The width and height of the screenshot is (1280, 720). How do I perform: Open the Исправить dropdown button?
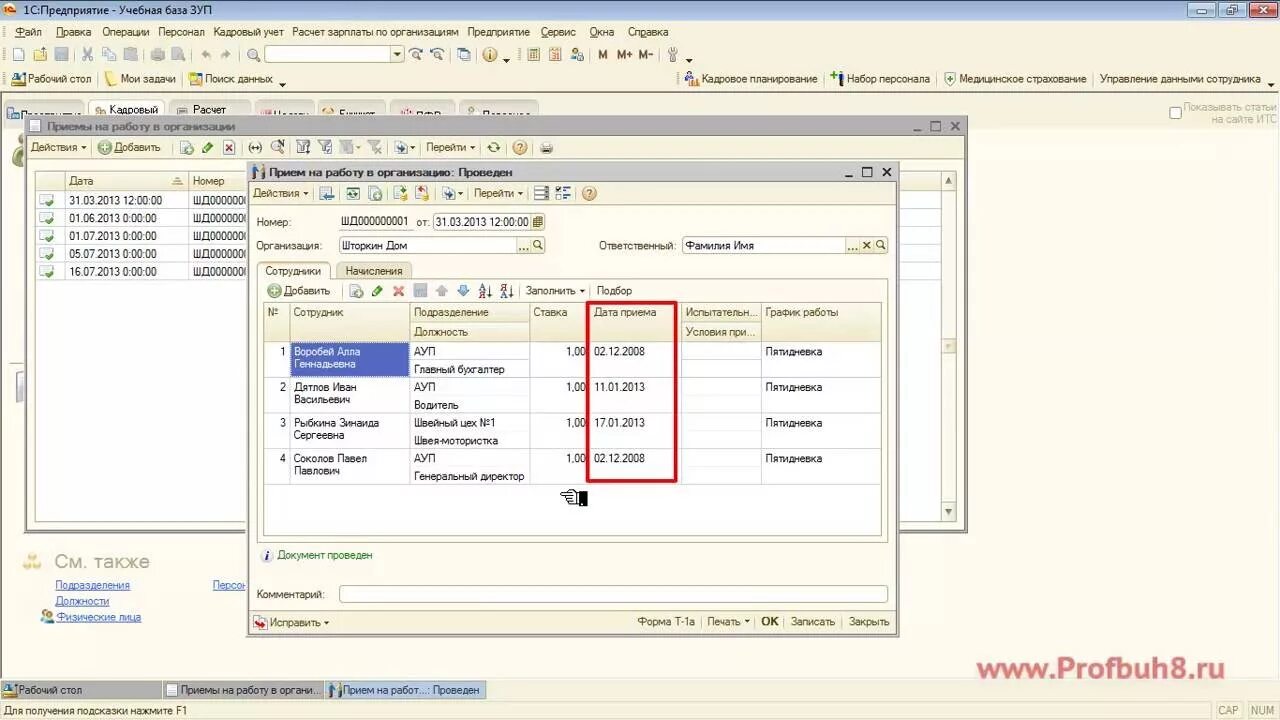coord(291,622)
